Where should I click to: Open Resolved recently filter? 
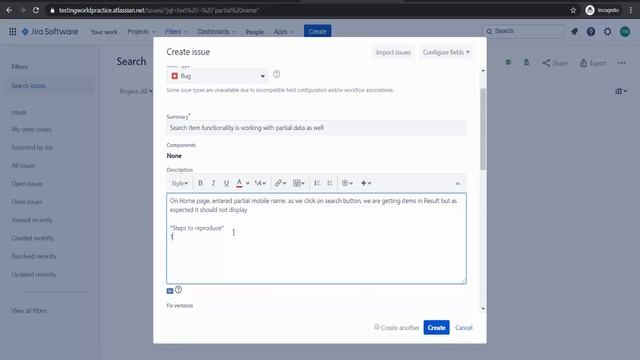pos(34,256)
